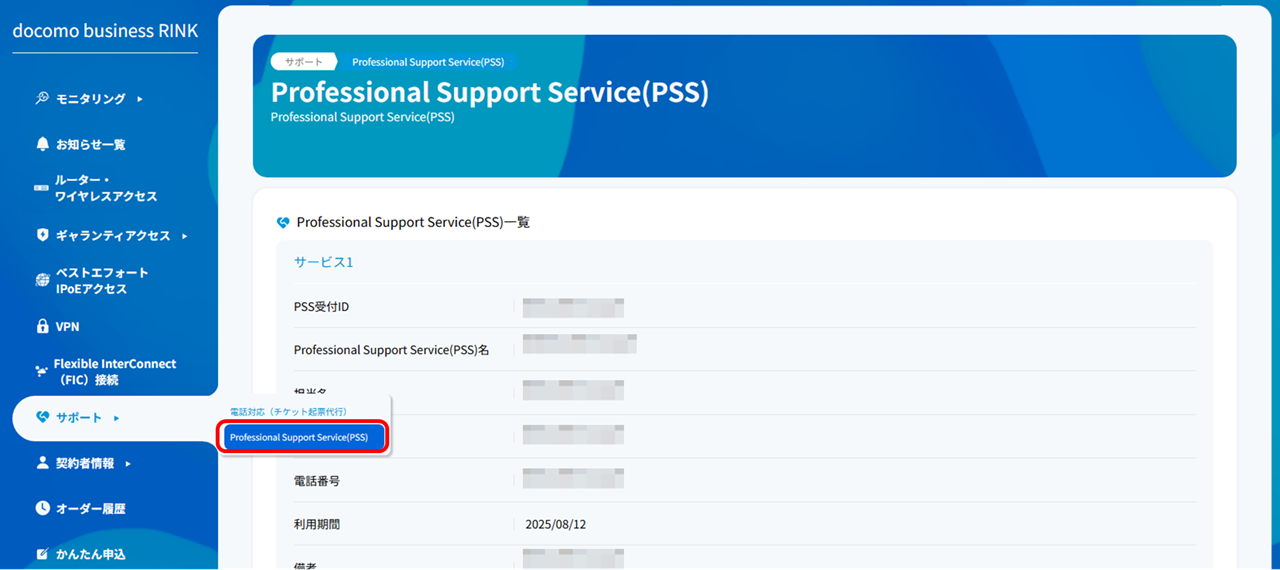The height and width of the screenshot is (570, 1280).
Task: Click the router icon beside ルーター・ワイヤレスアクセス
Action: tap(41, 188)
